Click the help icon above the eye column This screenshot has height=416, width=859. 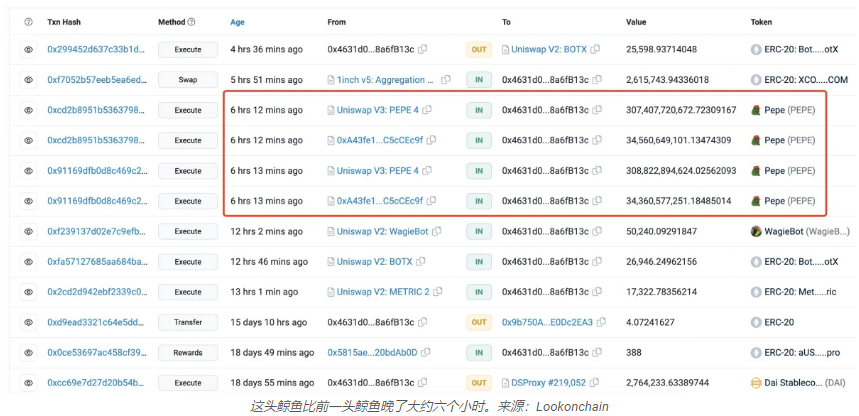click(x=28, y=22)
